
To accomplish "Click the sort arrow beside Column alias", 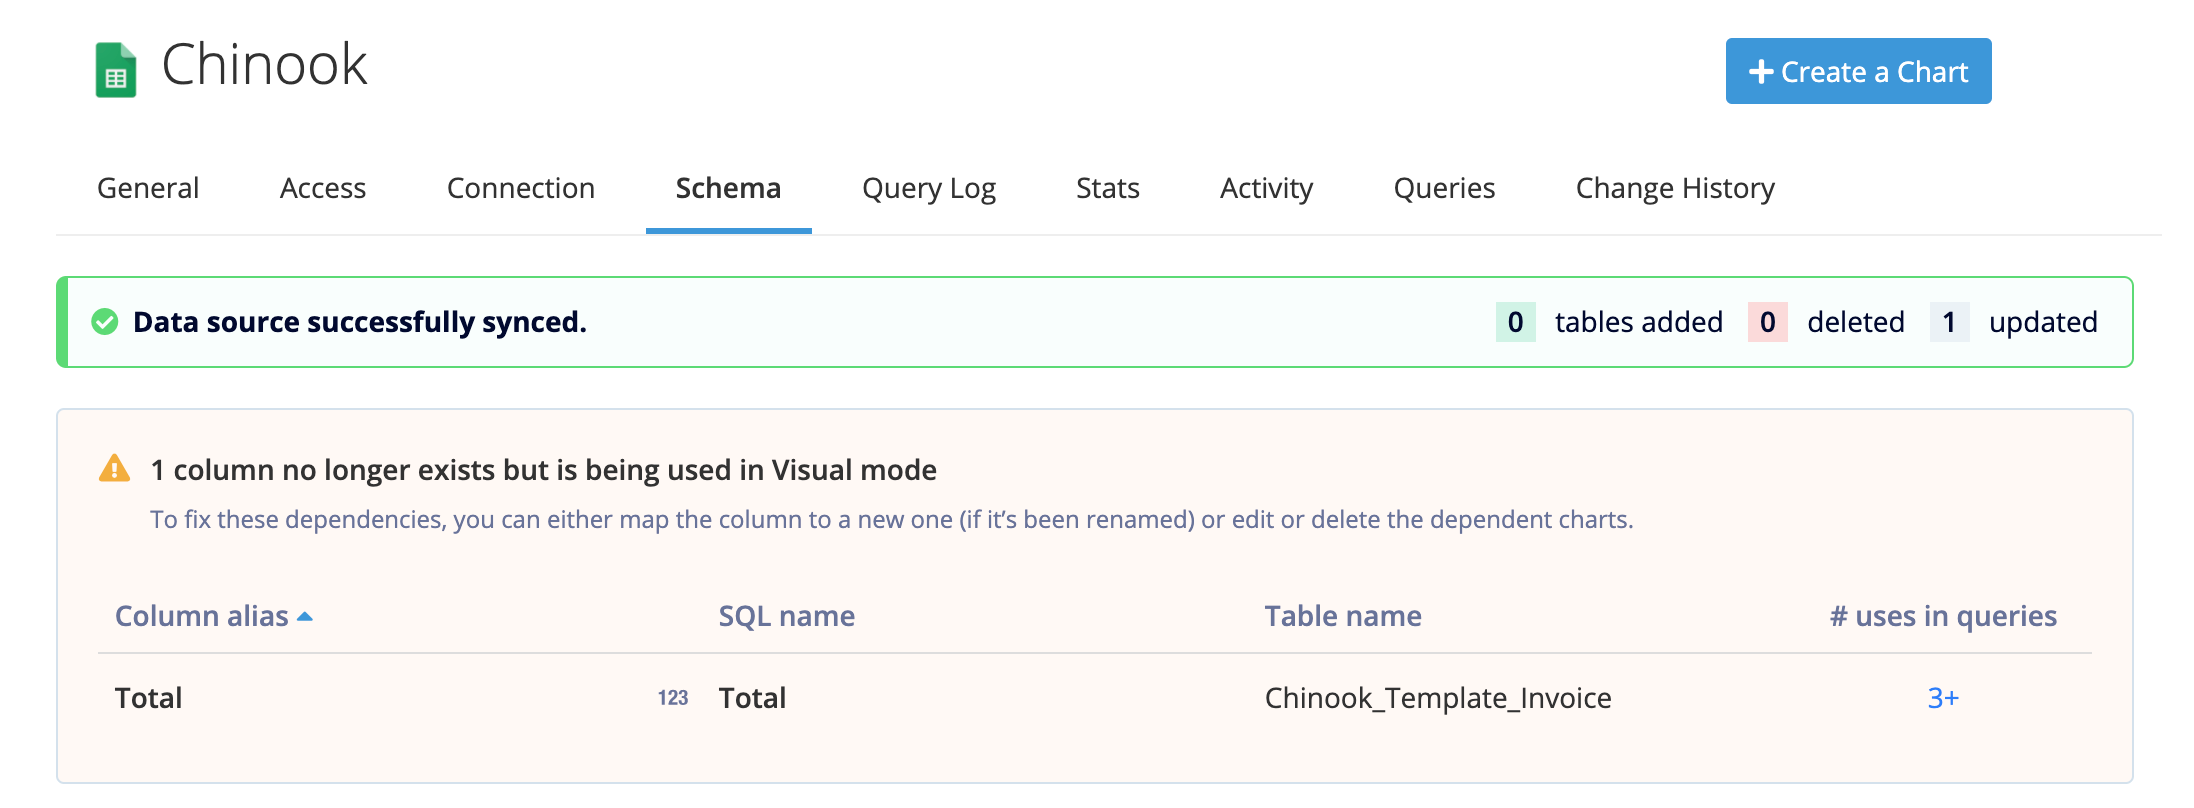I will [x=305, y=617].
